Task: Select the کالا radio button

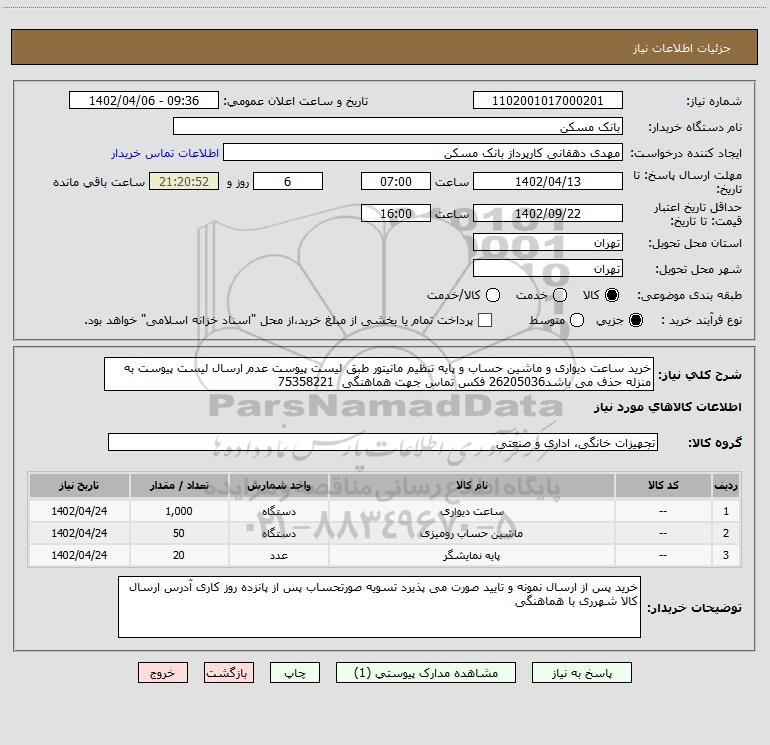Action: click(x=612, y=295)
